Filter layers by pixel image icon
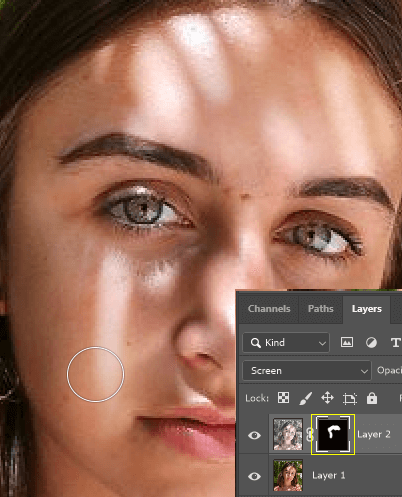Viewport: 402px width, 497px height. click(x=347, y=342)
